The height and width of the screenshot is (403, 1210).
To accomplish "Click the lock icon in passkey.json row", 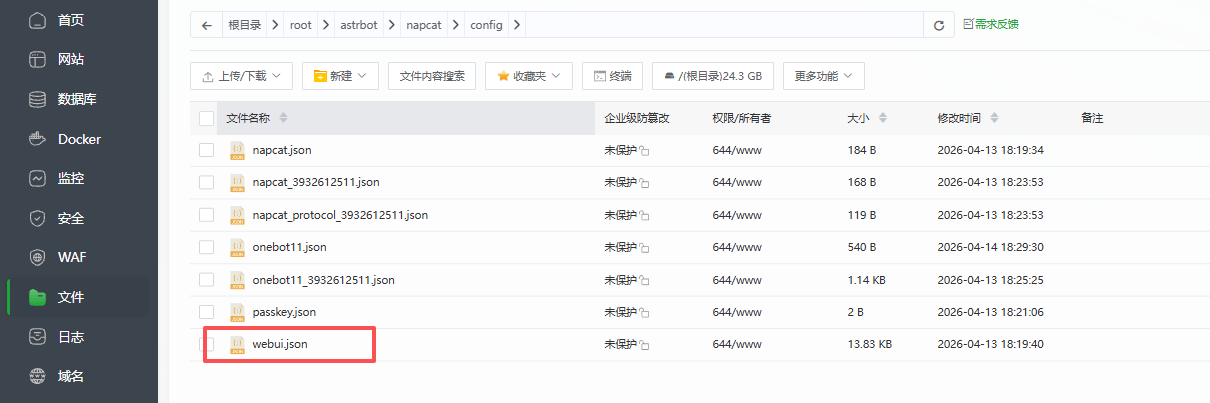I will click(x=645, y=313).
